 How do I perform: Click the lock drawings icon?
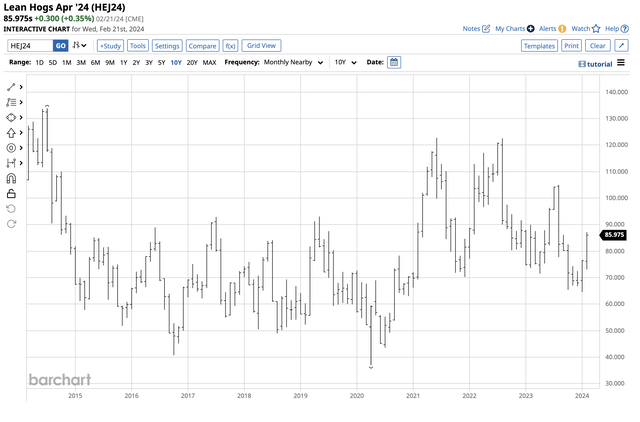11,193
